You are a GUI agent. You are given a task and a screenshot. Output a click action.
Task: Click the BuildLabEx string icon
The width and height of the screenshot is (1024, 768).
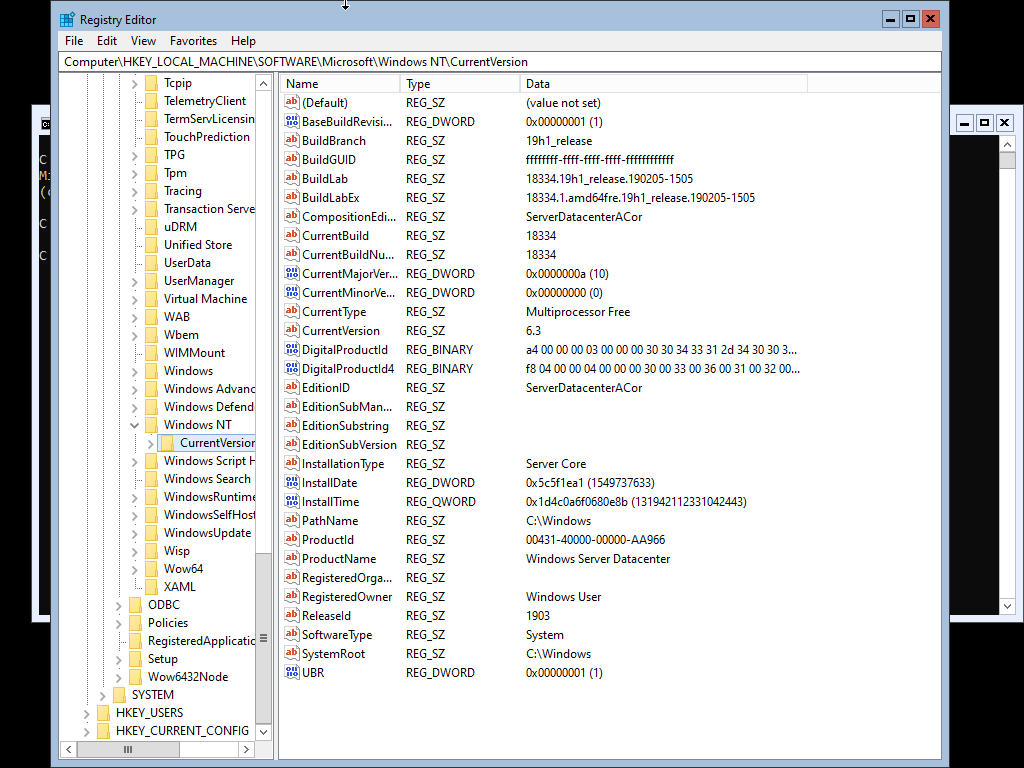292,197
